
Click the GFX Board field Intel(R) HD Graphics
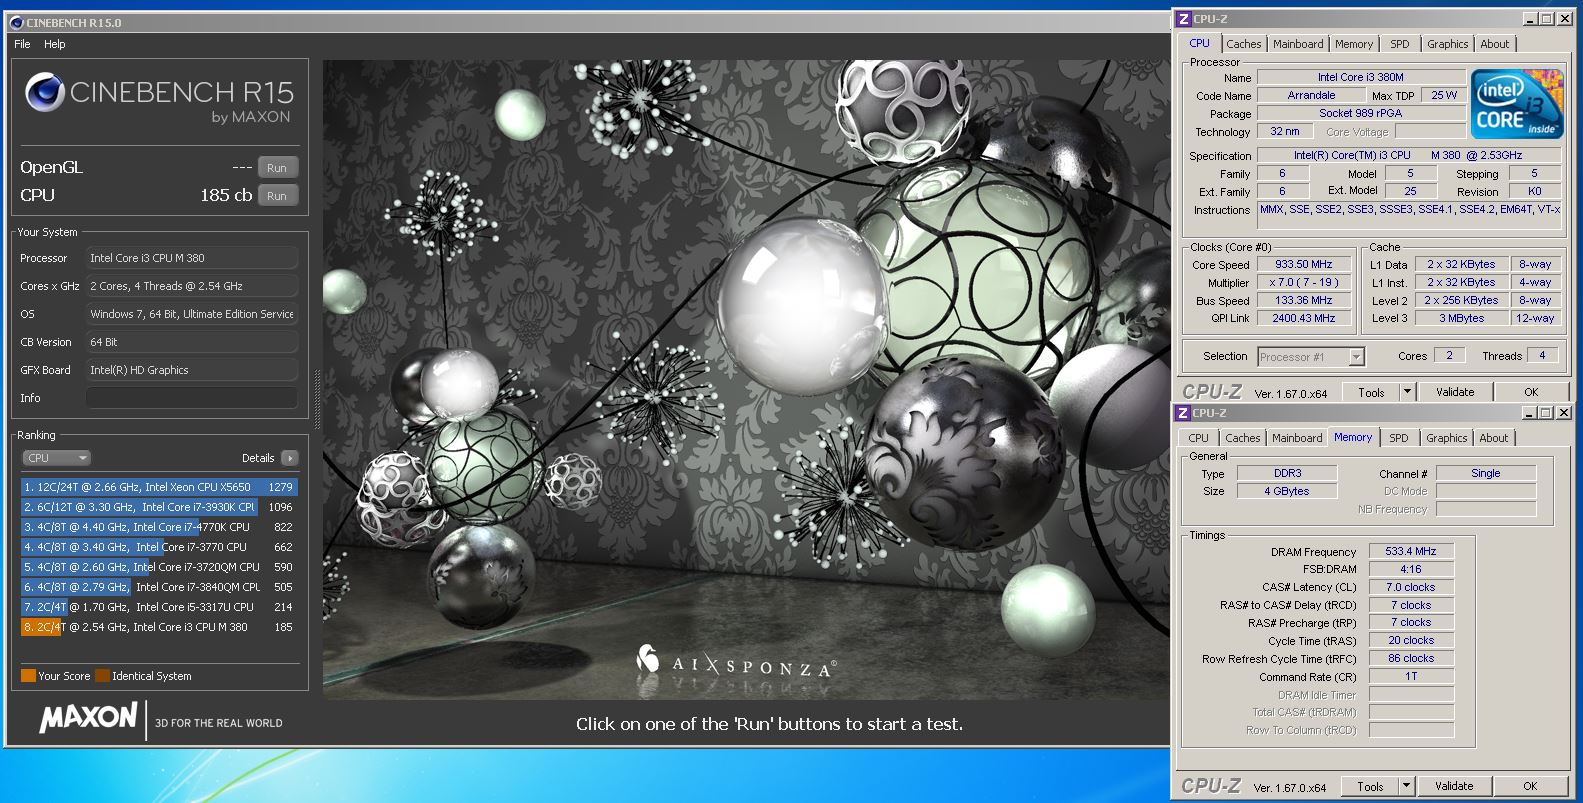coord(192,370)
